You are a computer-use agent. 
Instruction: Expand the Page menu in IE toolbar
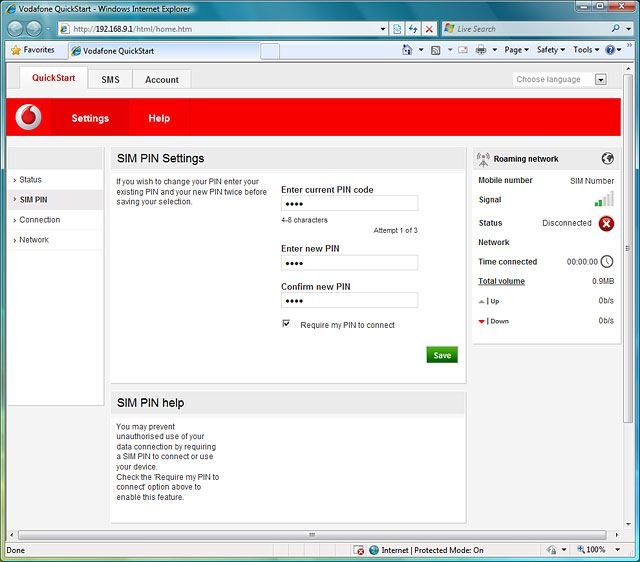point(516,49)
